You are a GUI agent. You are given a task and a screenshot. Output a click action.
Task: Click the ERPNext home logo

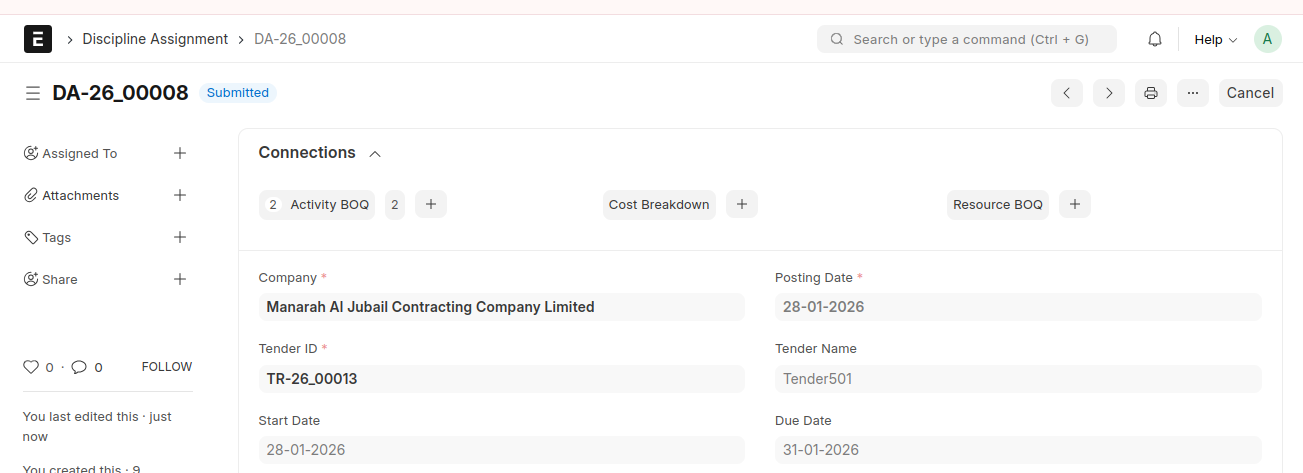(38, 39)
